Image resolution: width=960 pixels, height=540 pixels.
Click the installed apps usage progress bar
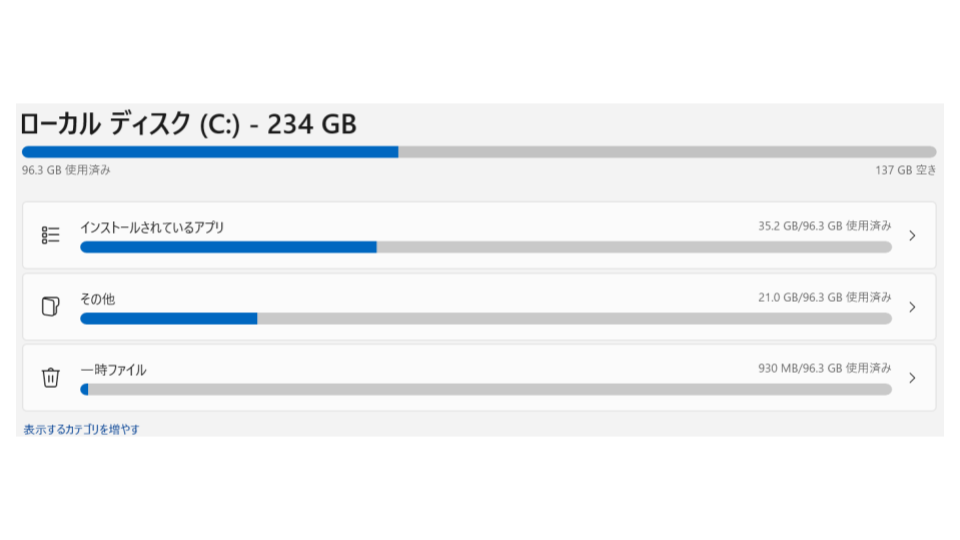pos(485,247)
